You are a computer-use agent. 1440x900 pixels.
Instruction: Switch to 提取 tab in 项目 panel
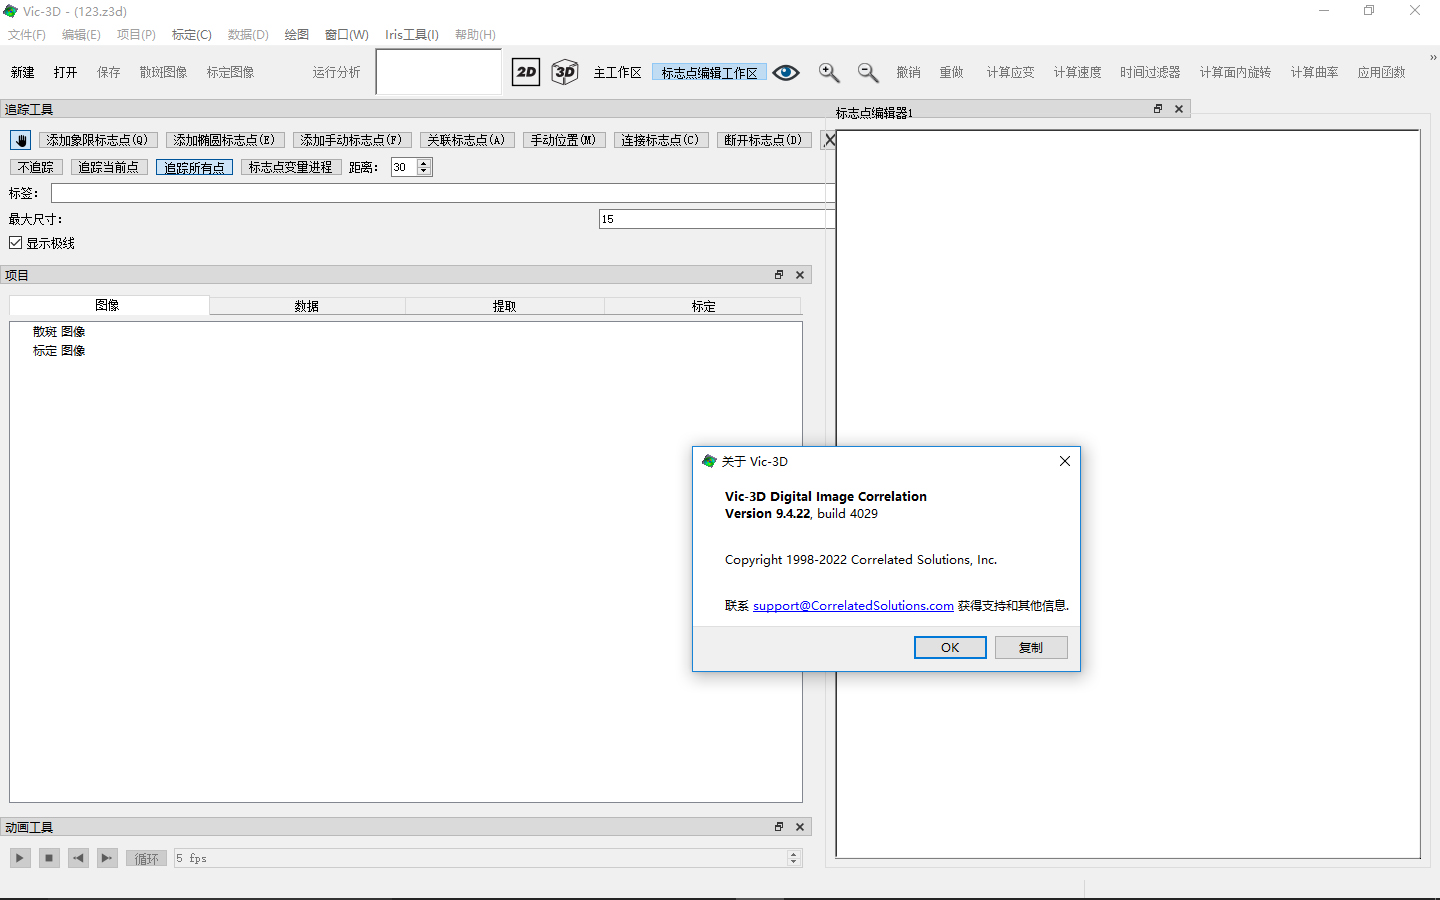(505, 306)
